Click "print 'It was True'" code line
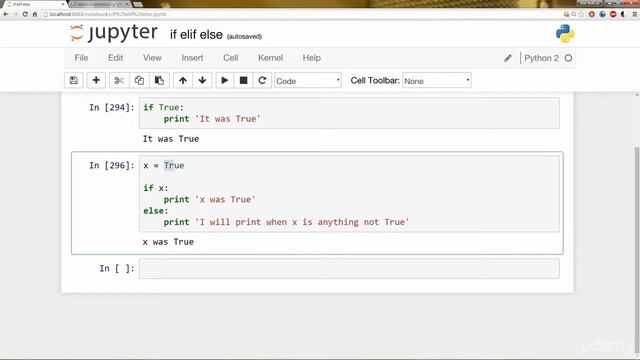Screen dimensions: 640x360 point(212,119)
